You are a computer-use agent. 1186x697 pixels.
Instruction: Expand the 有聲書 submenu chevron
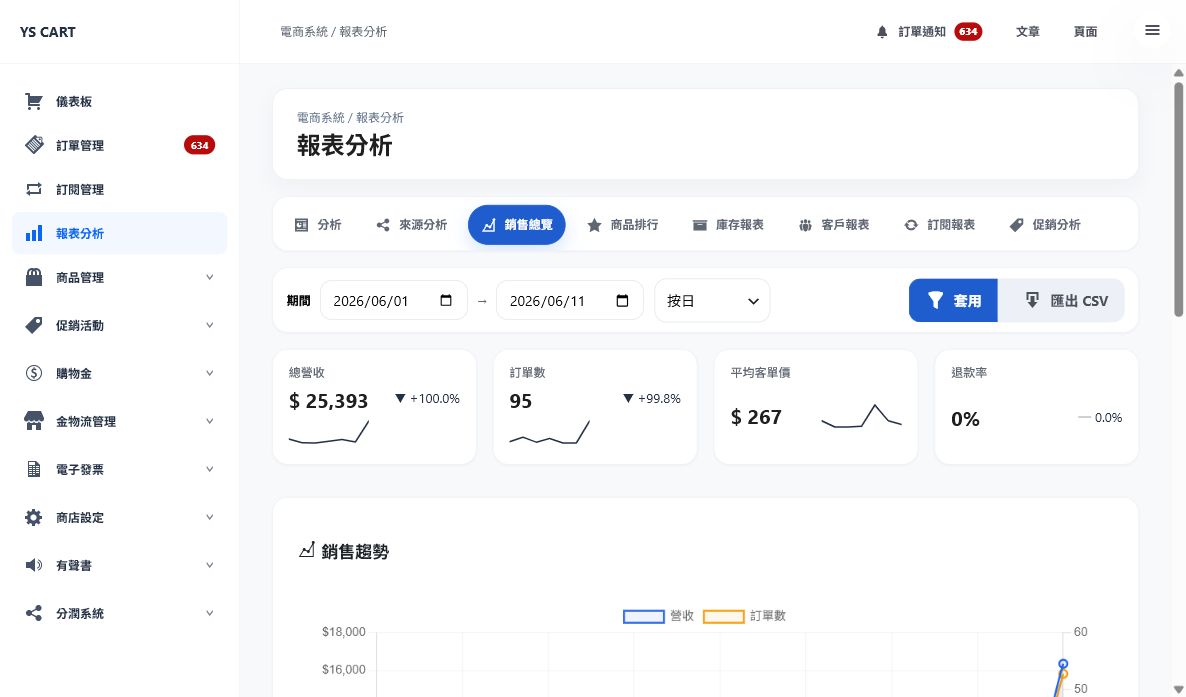[x=210, y=565]
